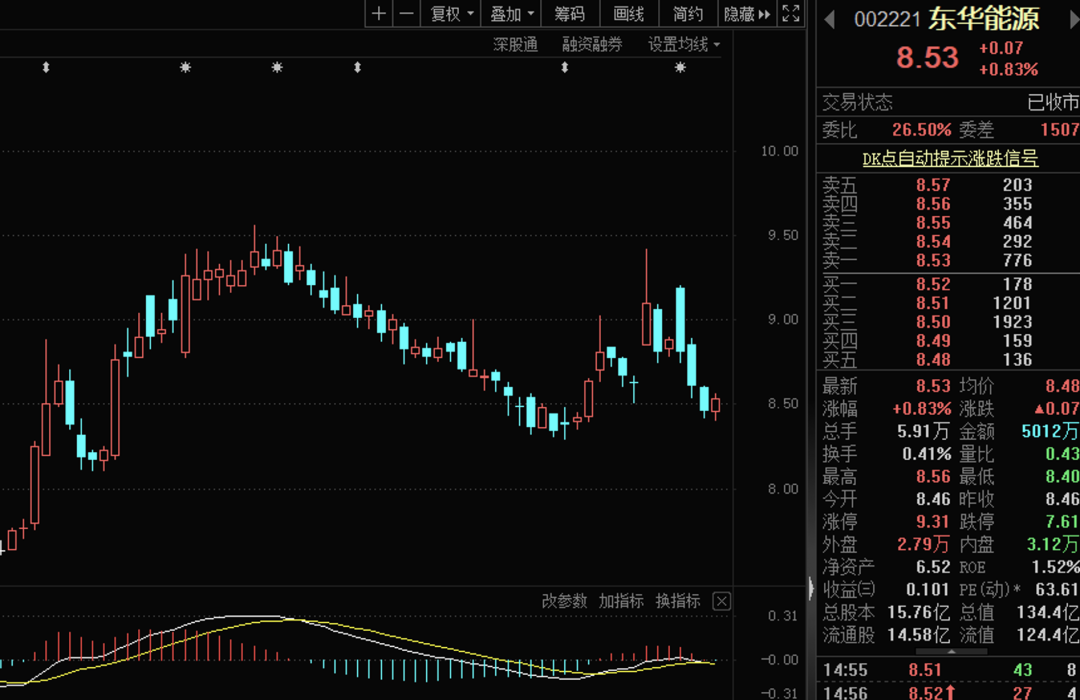The image size is (1080, 700).
Task: Close the MACD indicator panel
Action: click(x=721, y=601)
